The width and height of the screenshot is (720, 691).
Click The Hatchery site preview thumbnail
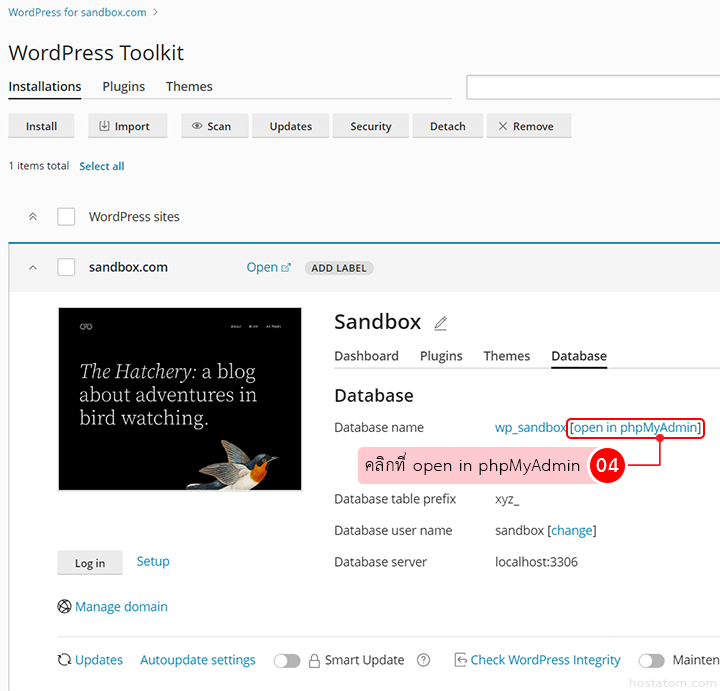[180, 399]
